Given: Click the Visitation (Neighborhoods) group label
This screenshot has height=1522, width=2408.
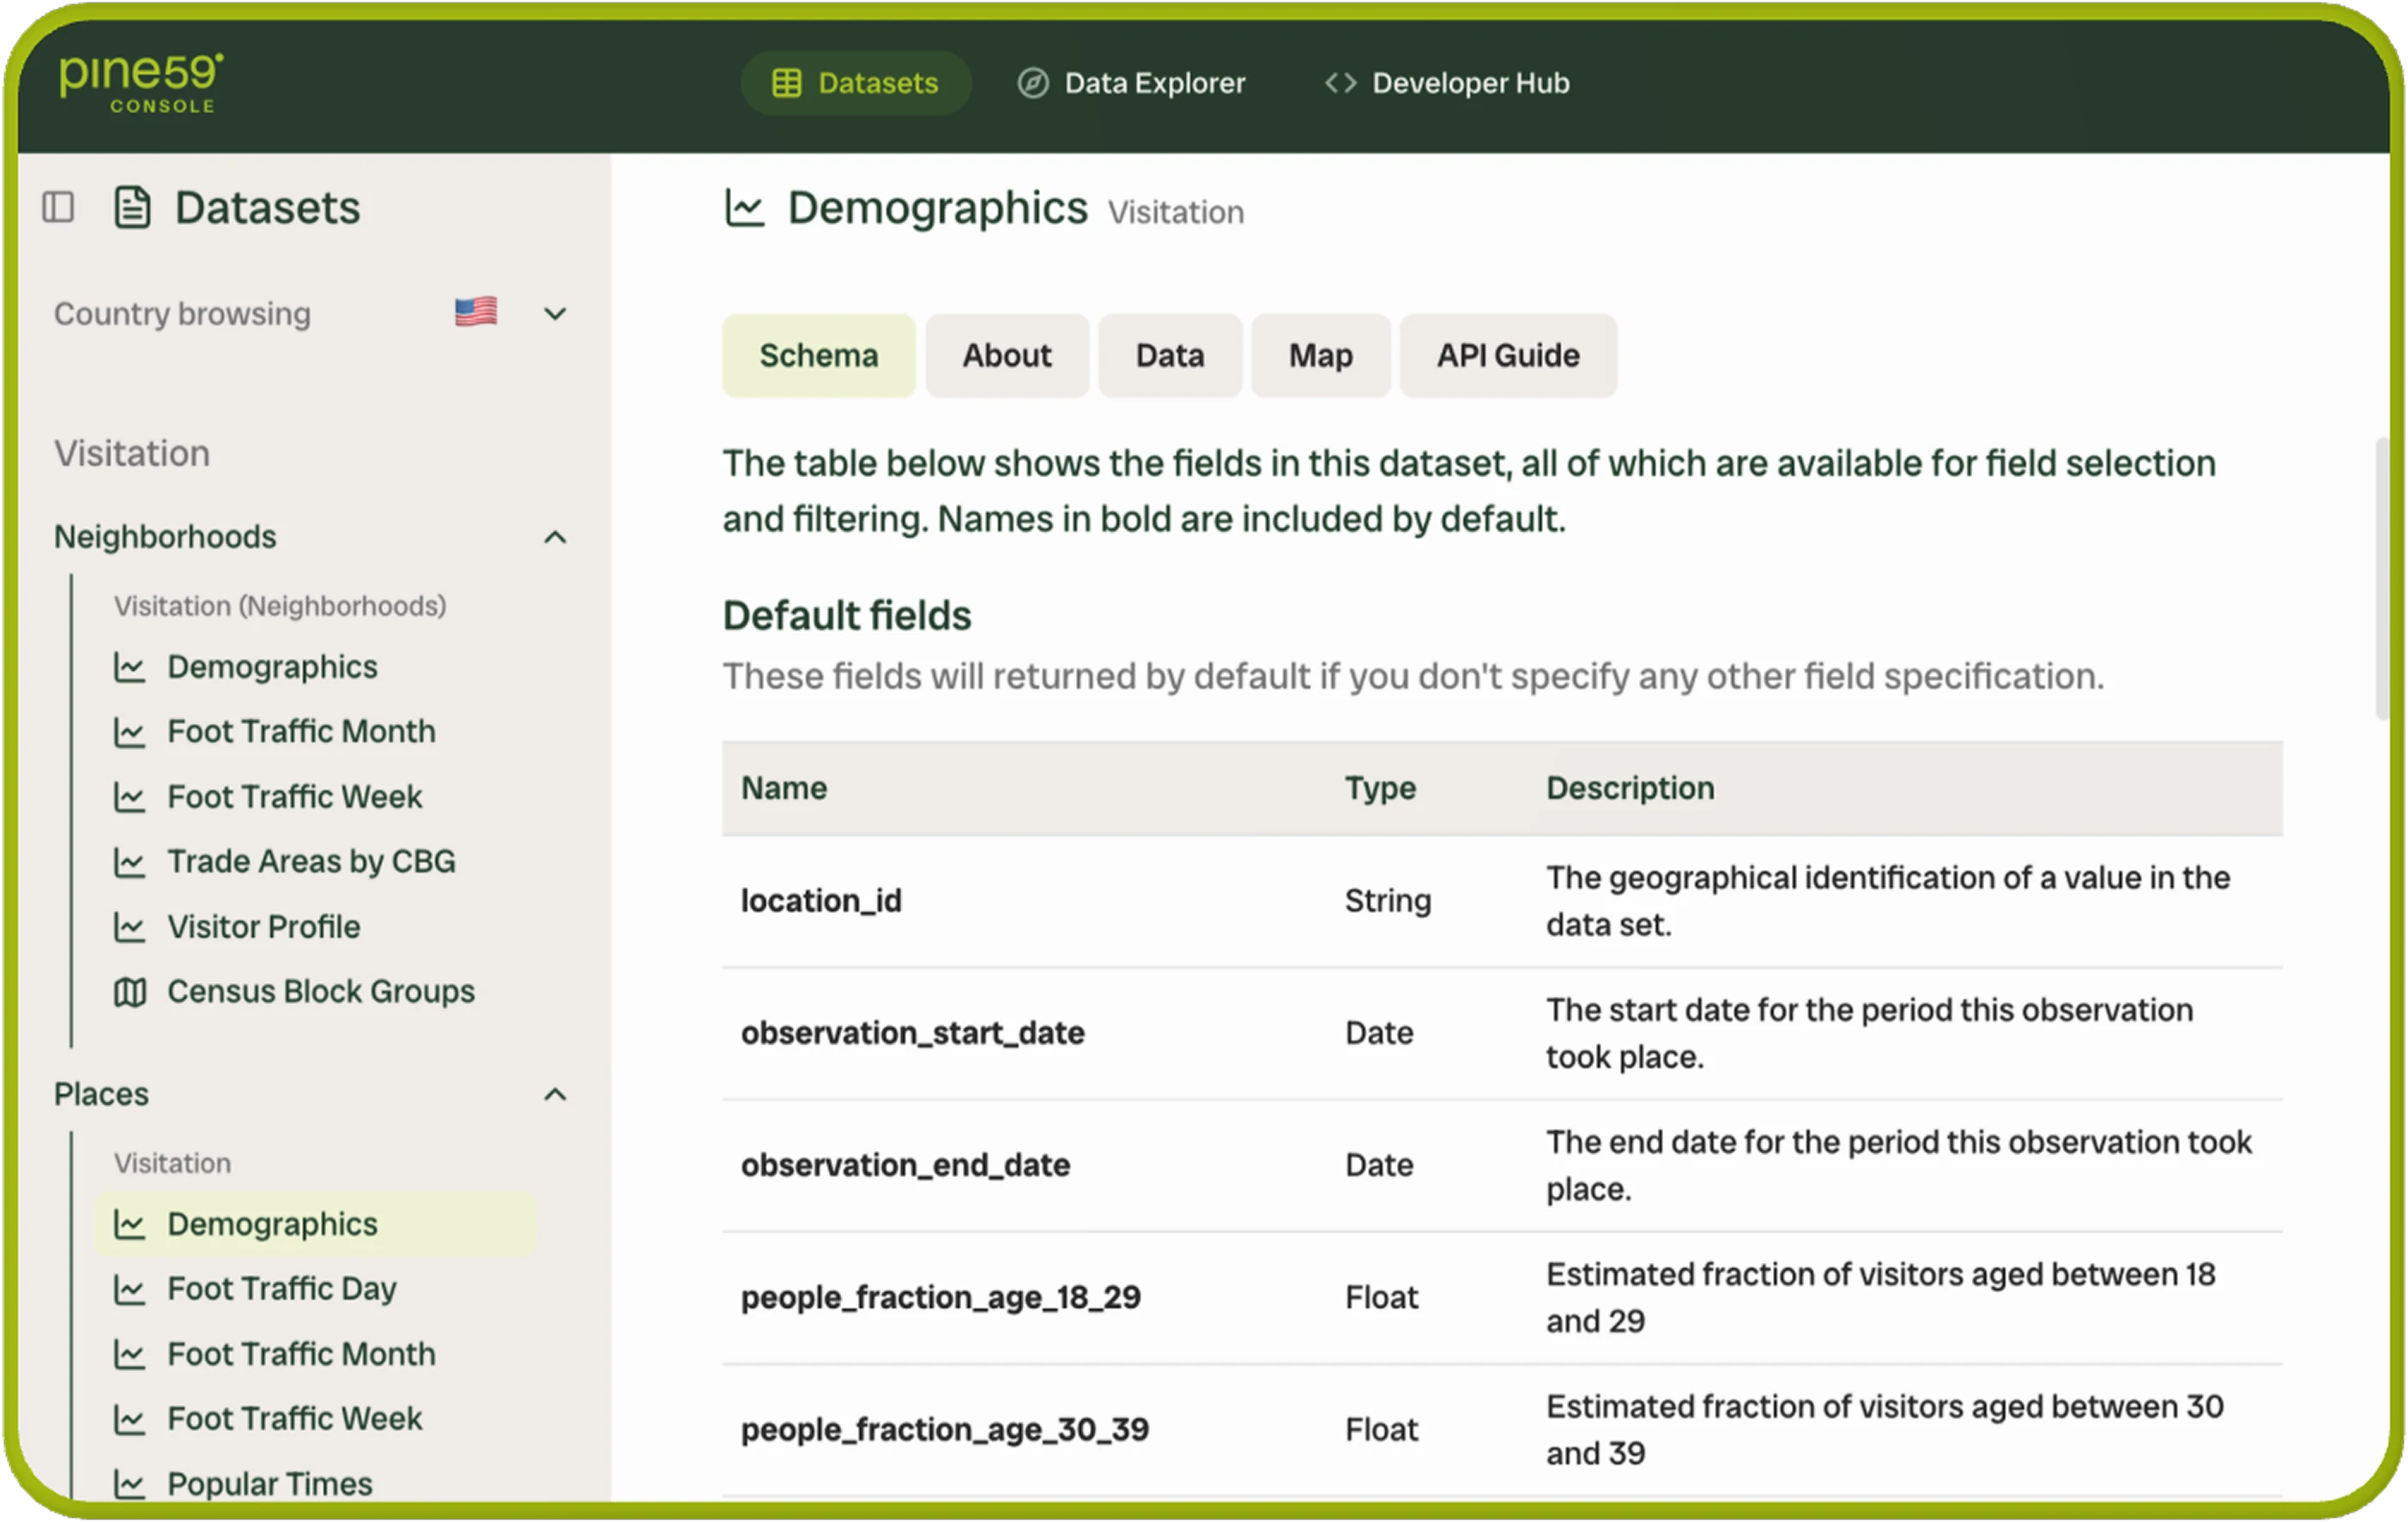Looking at the screenshot, I should click(280, 606).
